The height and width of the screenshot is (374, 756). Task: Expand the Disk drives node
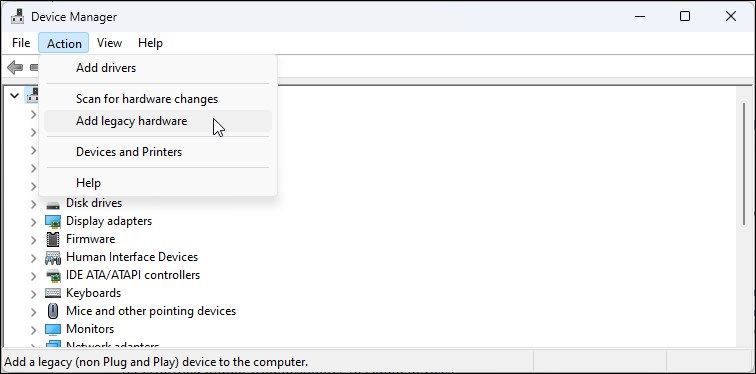33,204
